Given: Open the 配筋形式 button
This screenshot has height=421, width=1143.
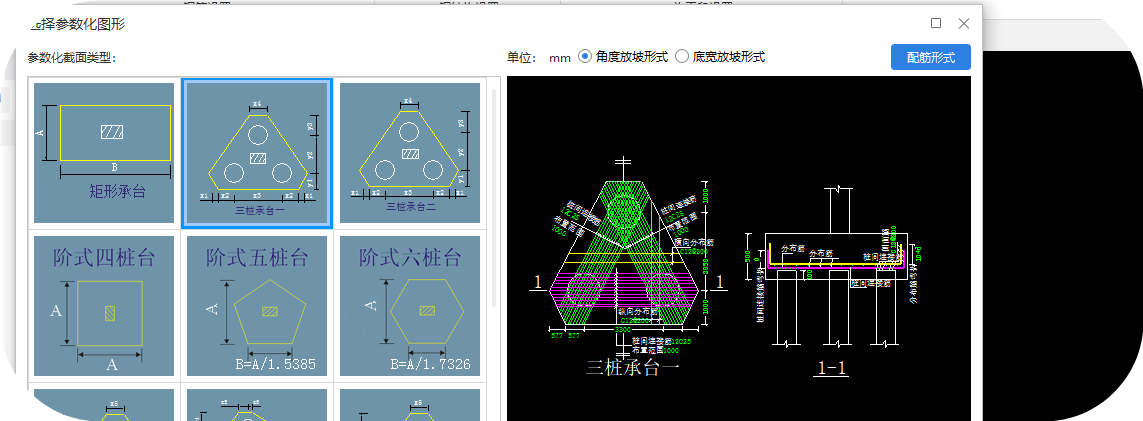Looking at the screenshot, I should pos(931,57).
